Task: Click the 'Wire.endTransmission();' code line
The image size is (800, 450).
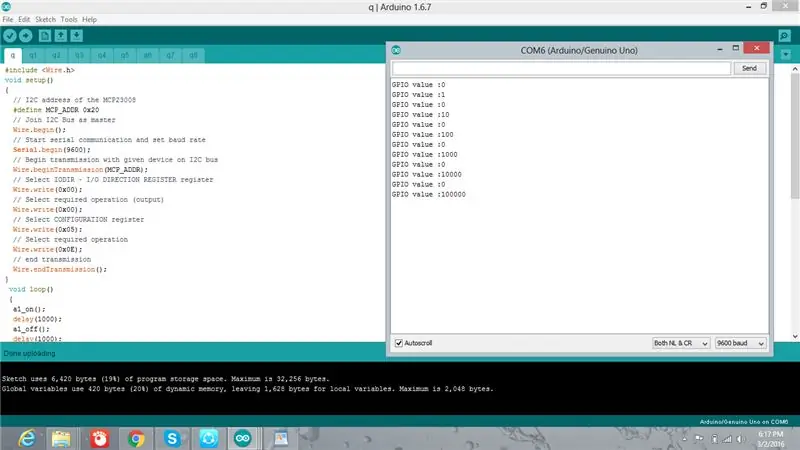Action: coord(60,269)
